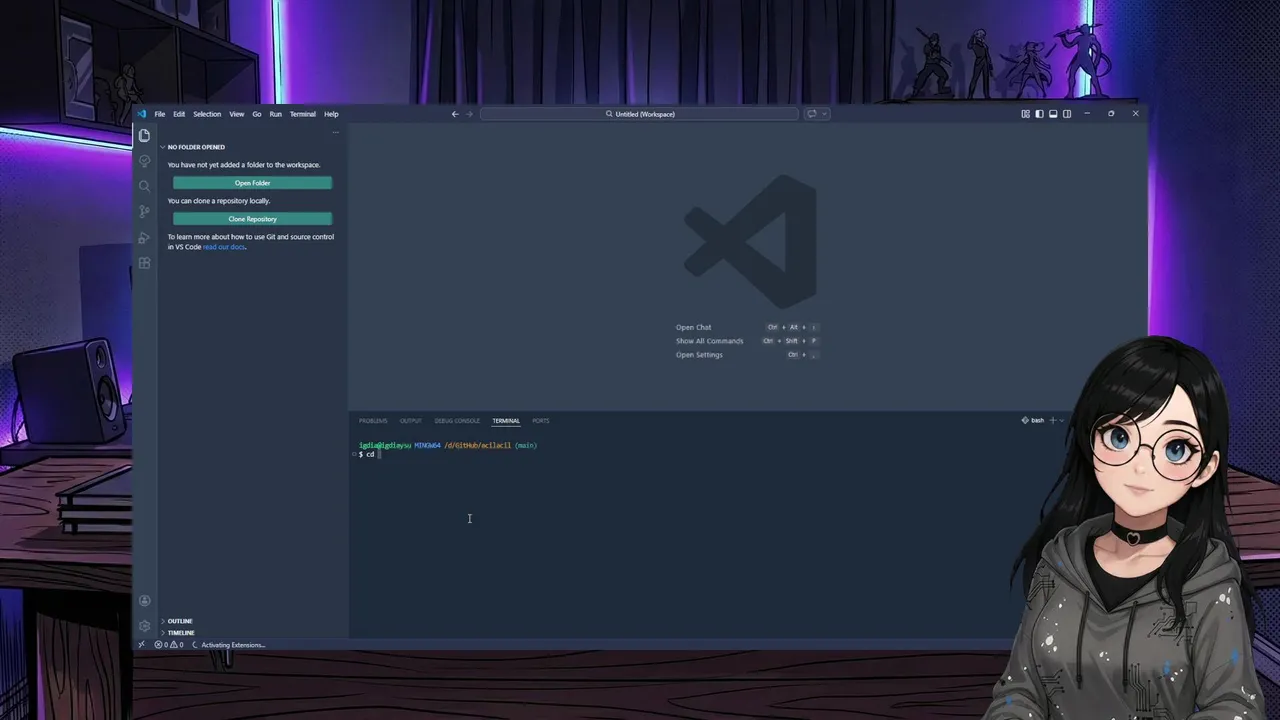The width and height of the screenshot is (1280, 720).
Task: Open the Manage gear icon
Action: (x=144, y=625)
